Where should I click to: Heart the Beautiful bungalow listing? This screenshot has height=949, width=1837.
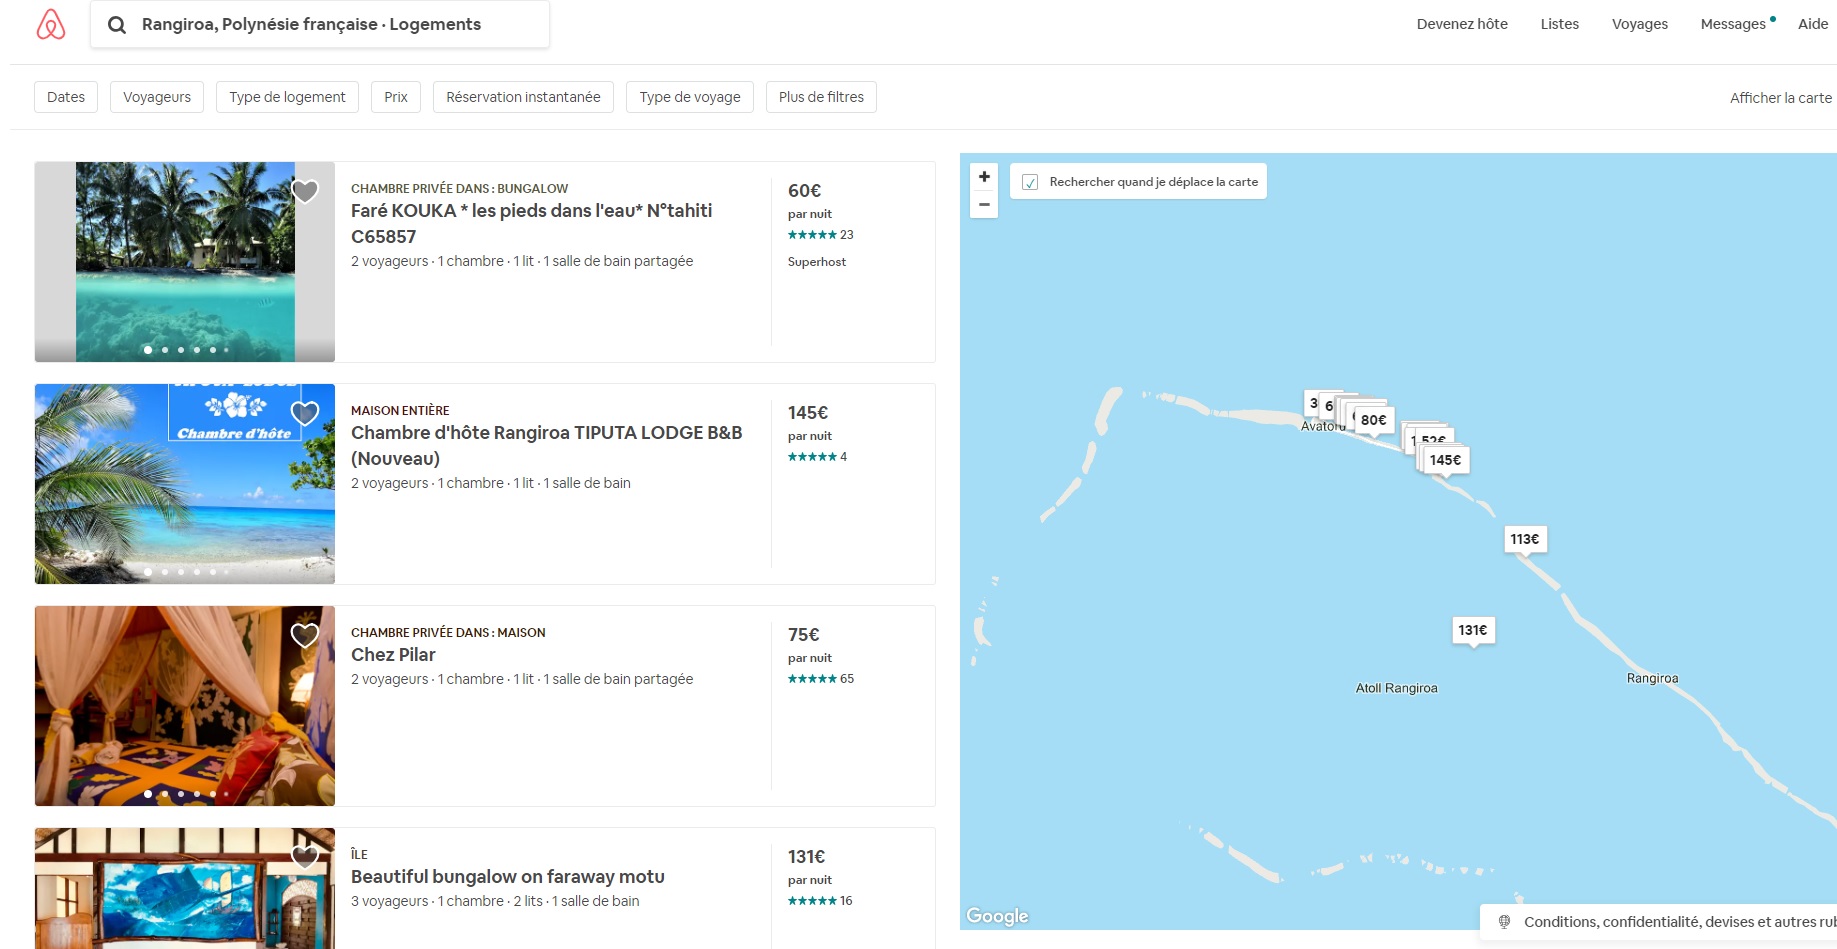pos(305,856)
